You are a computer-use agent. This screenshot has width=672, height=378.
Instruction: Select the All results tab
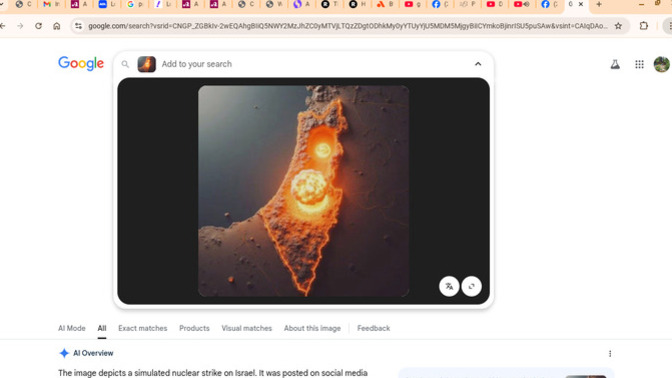pos(102,328)
